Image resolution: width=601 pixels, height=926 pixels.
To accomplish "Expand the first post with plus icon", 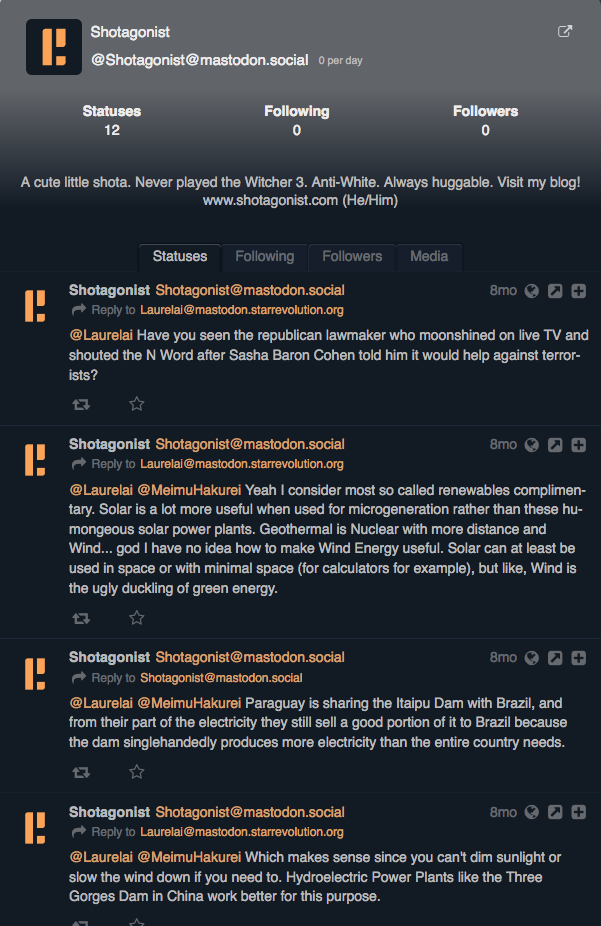I will [579, 291].
